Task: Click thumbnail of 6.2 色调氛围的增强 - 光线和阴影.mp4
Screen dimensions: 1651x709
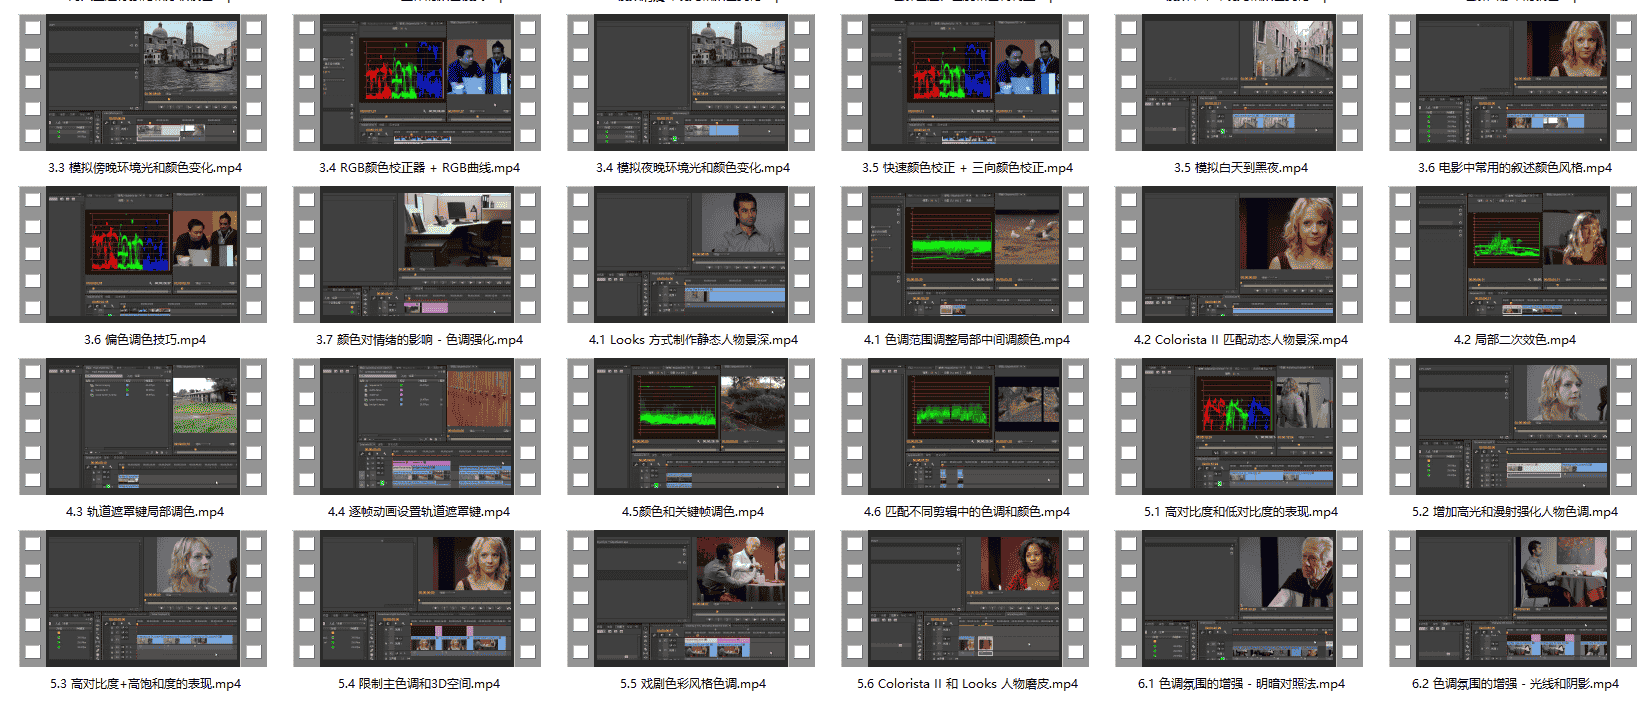Action: pos(1513,599)
